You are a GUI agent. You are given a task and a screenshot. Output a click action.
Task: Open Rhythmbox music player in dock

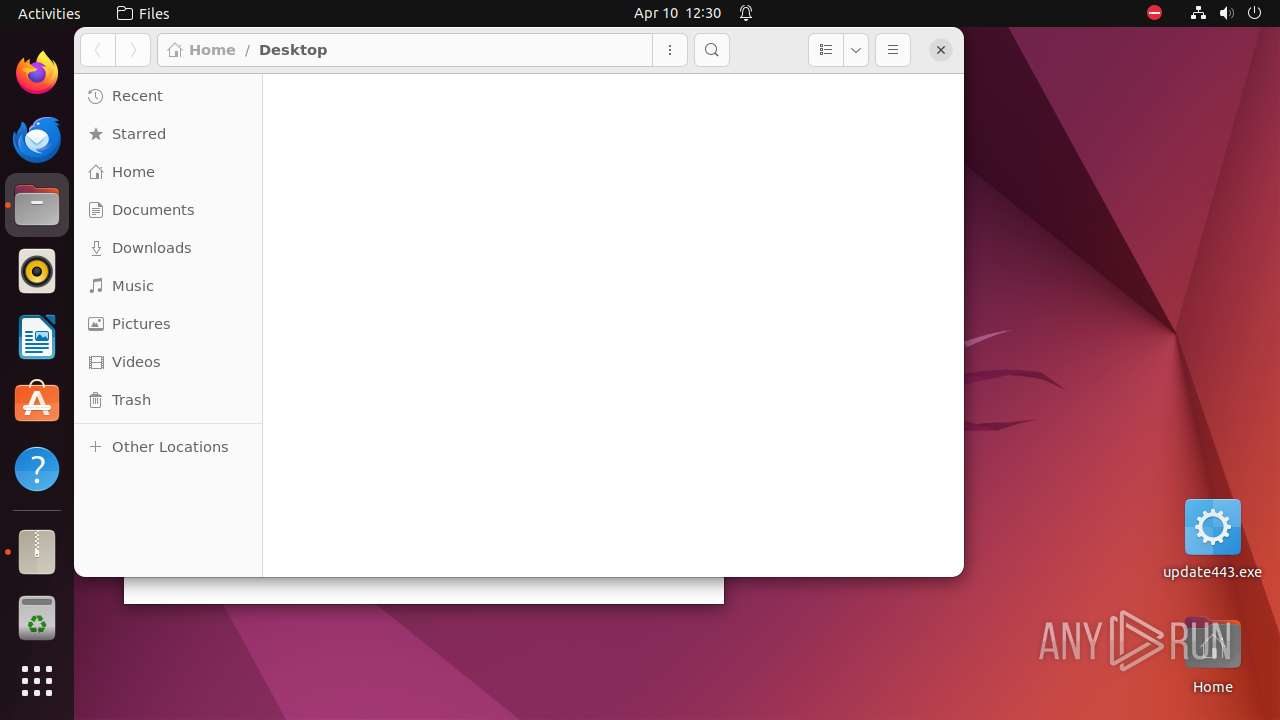click(37, 271)
